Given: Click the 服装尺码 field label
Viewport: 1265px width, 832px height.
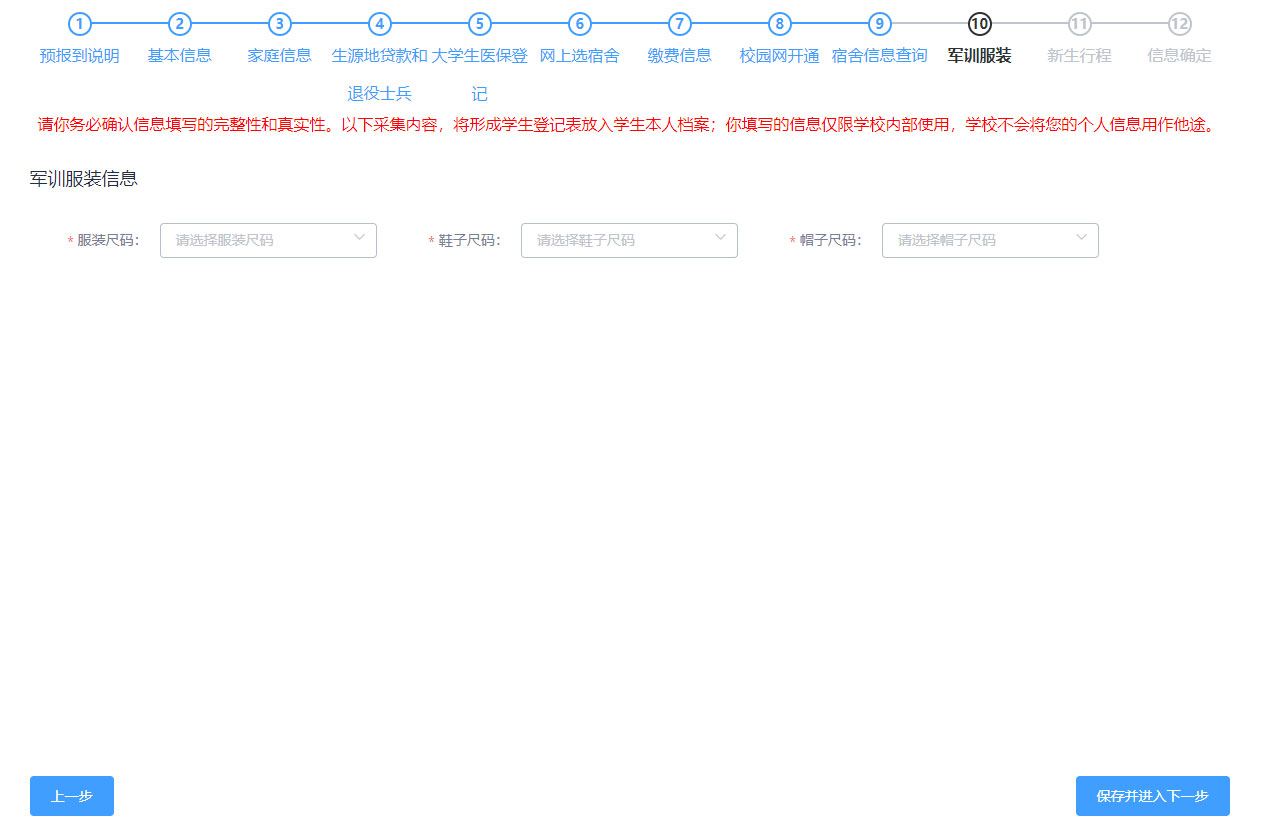Looking at the screenshot, I should (105, 241).
